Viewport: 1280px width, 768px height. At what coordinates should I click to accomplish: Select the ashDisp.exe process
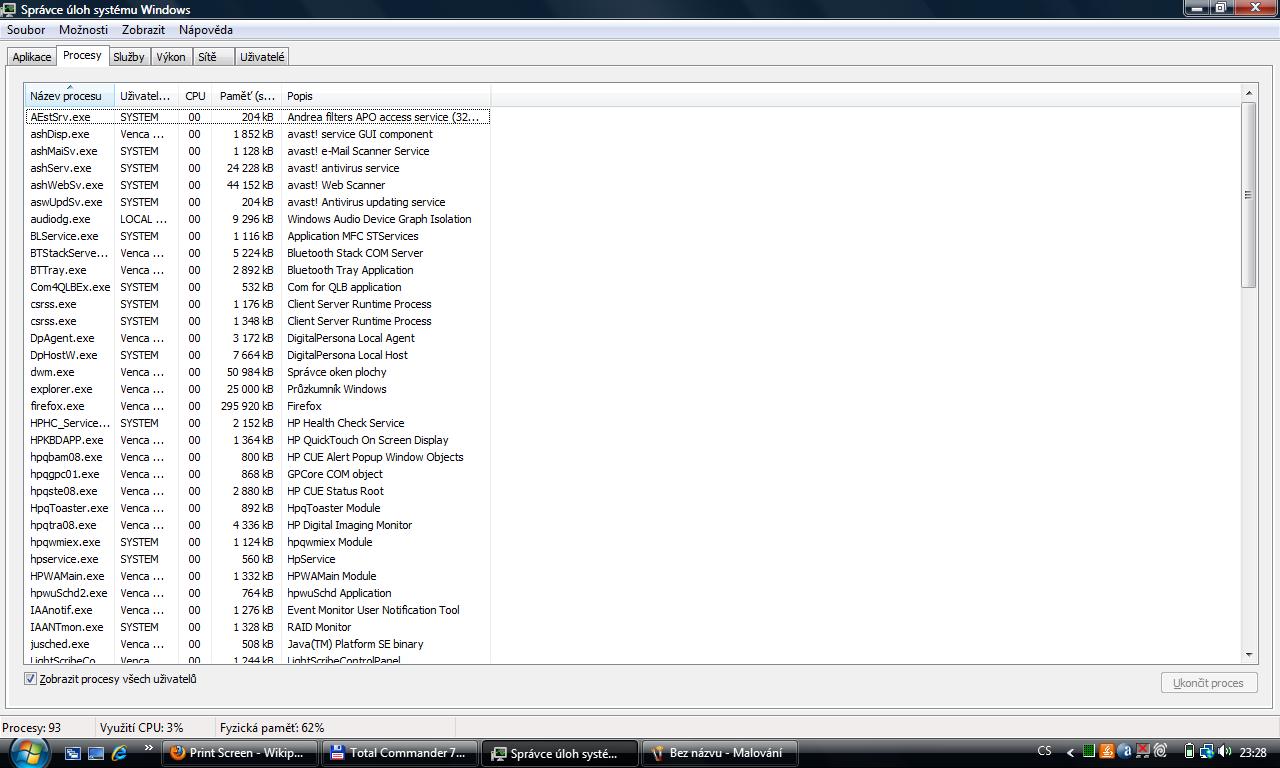(x=257, y=134)
